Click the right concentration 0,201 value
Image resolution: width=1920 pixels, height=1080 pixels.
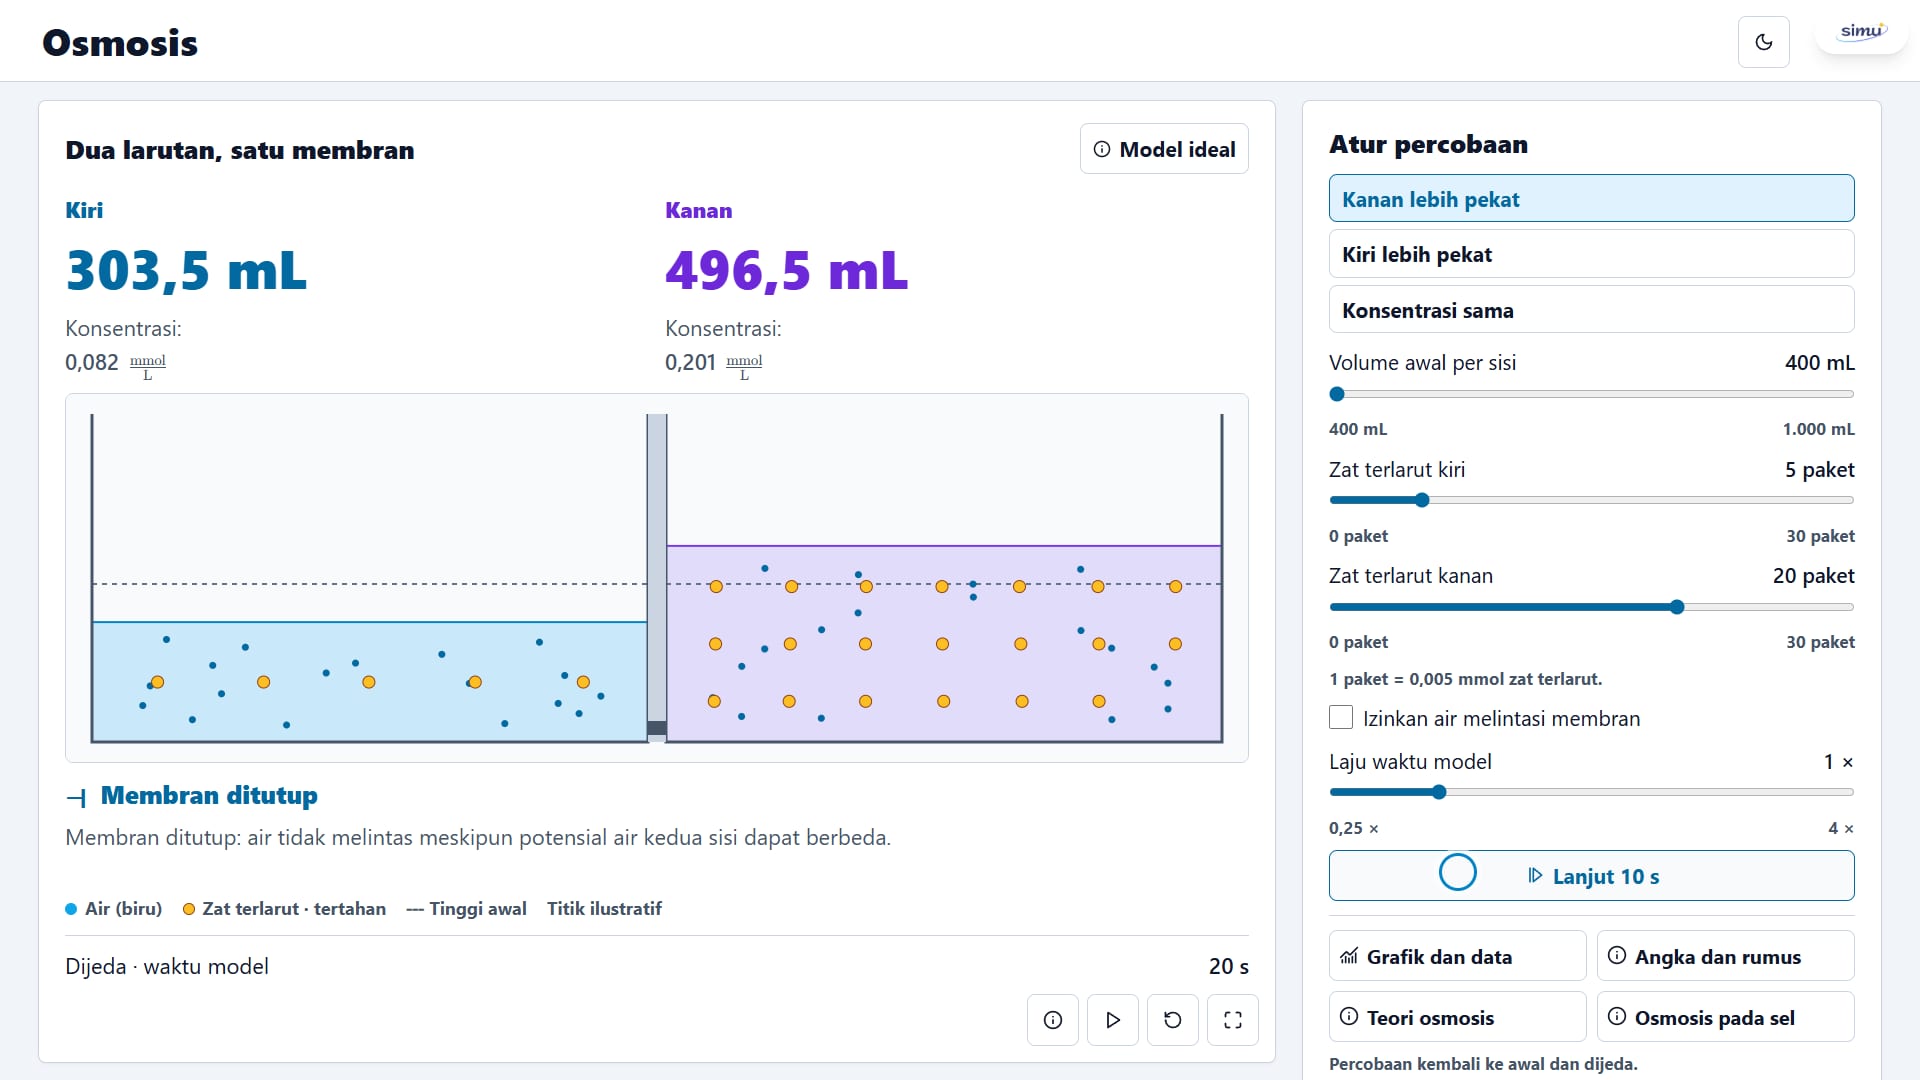click(691, 362)
